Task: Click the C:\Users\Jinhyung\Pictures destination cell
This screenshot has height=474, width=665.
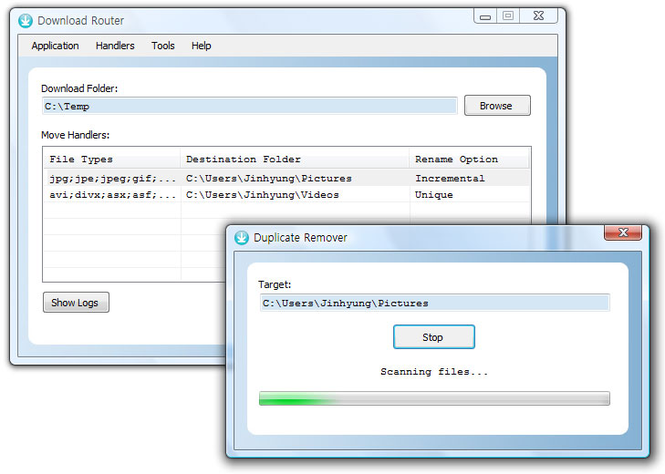Action: point(268,178)
